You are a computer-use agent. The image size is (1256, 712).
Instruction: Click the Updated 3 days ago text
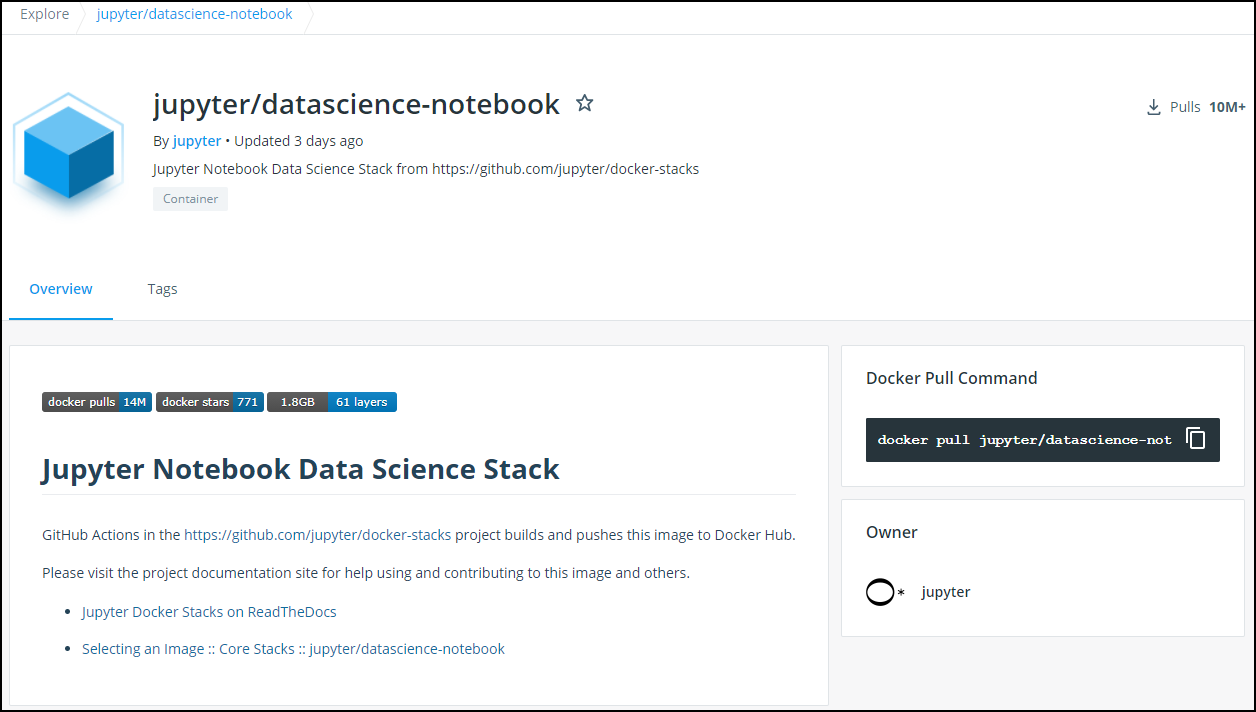click(x=299, y=141)
